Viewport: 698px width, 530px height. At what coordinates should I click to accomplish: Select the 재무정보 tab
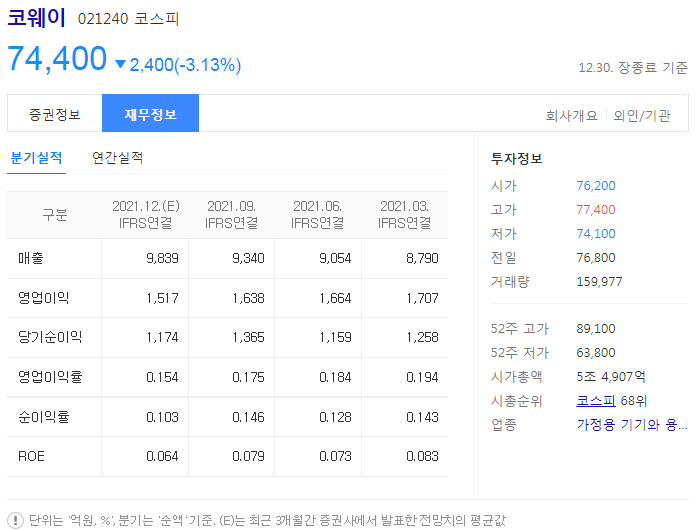(x=150, y=113)
